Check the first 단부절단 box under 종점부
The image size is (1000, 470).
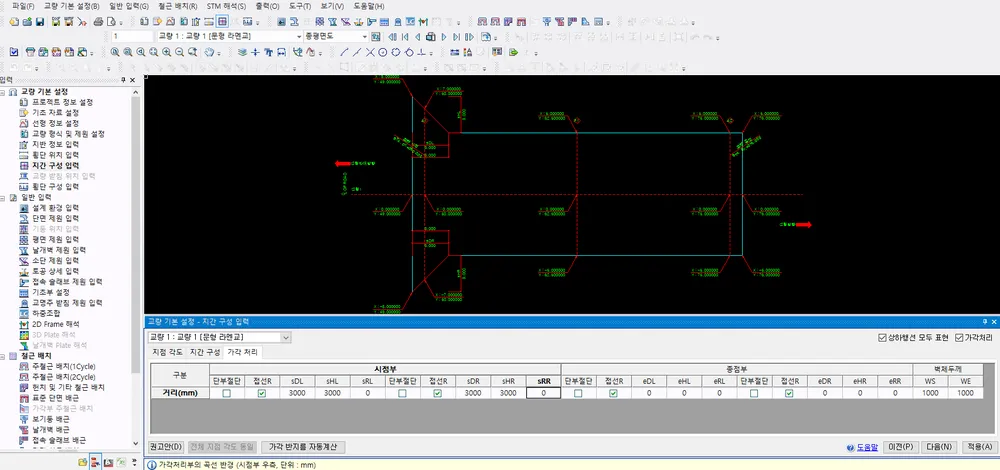(578, 393)
